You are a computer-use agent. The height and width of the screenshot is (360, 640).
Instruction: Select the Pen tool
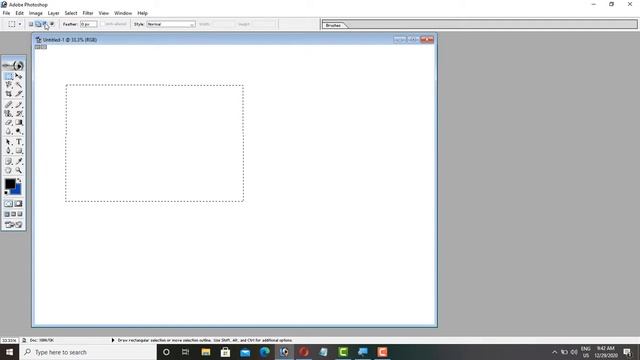click(x=9, y=151)
